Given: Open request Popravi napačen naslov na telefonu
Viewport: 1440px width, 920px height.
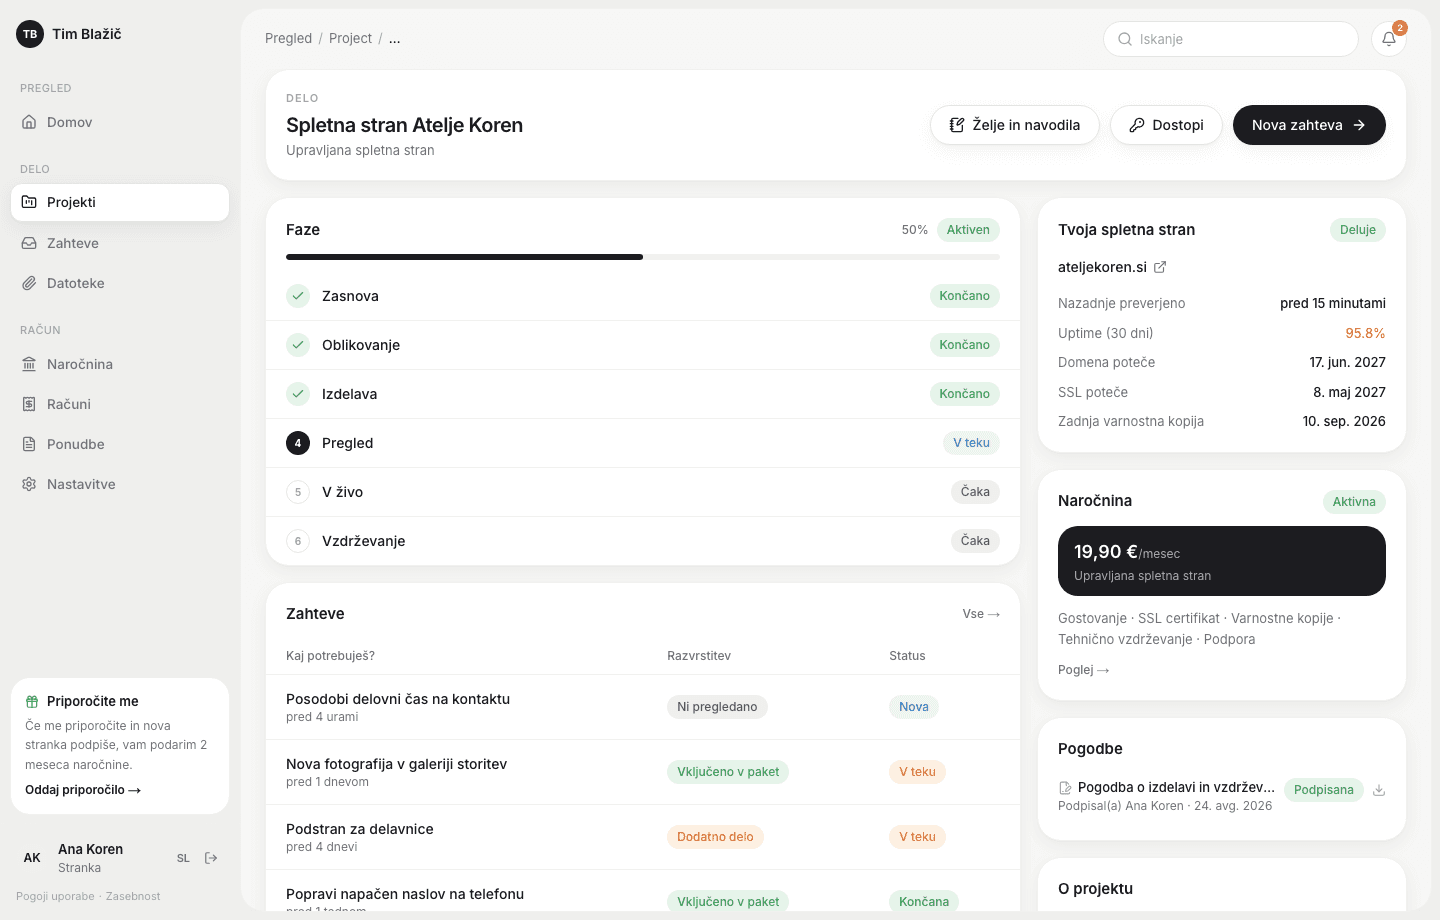Looking at the screenshot, I should tap(405, 894).
